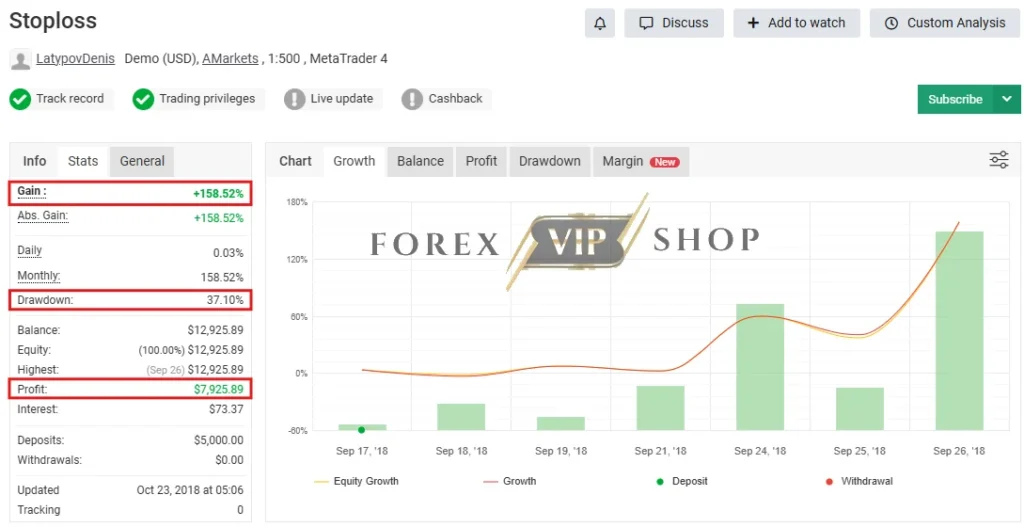Viewport: 1024px width, 527px height.
Task: Click the Monthly label
Action: (39, 276)
